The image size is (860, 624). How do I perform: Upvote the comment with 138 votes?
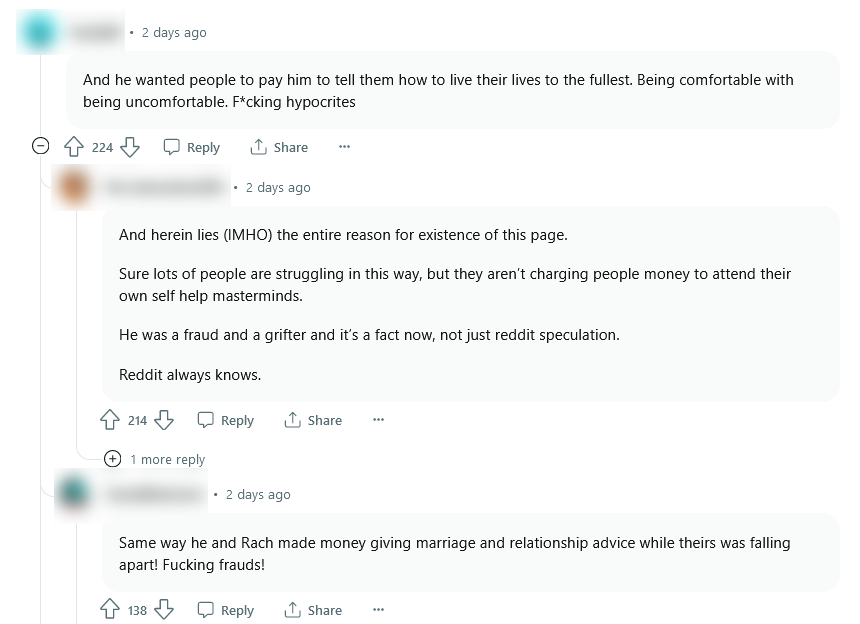[110, 610]
